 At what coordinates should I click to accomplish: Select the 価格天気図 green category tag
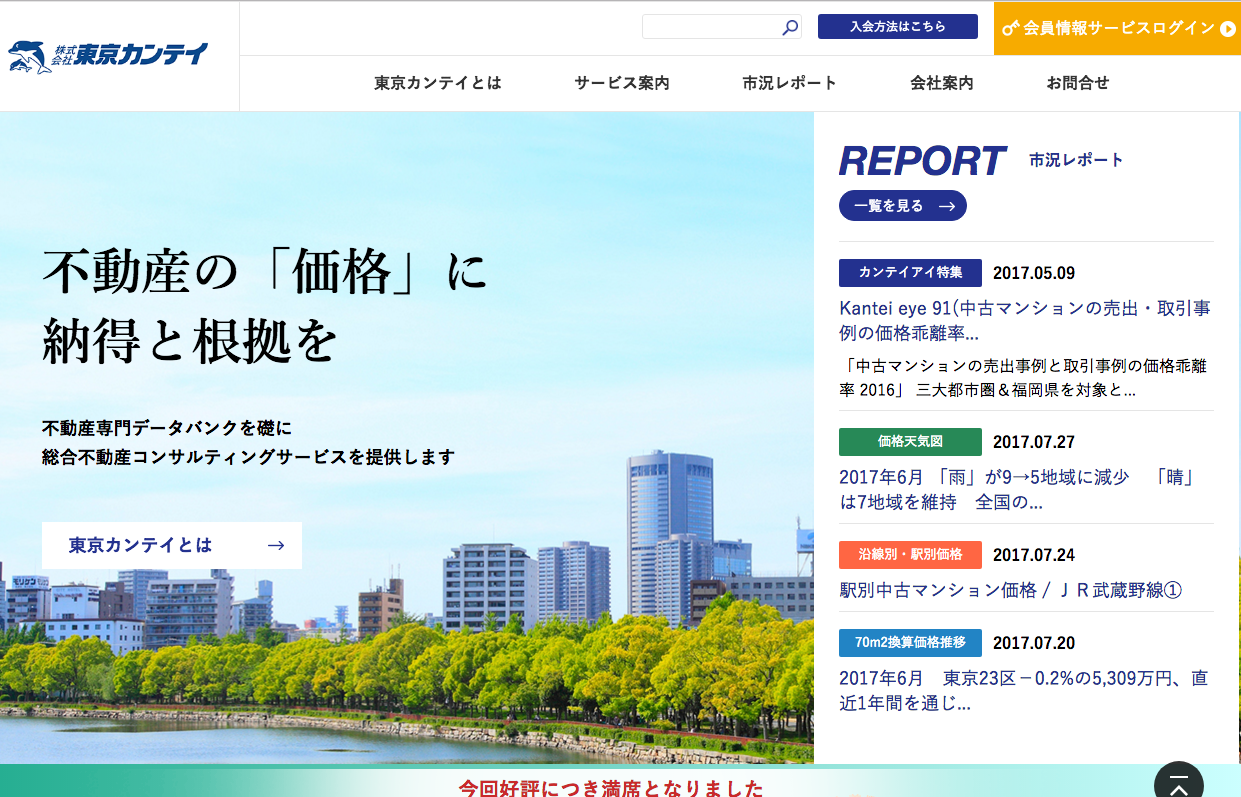click(910, 441)
